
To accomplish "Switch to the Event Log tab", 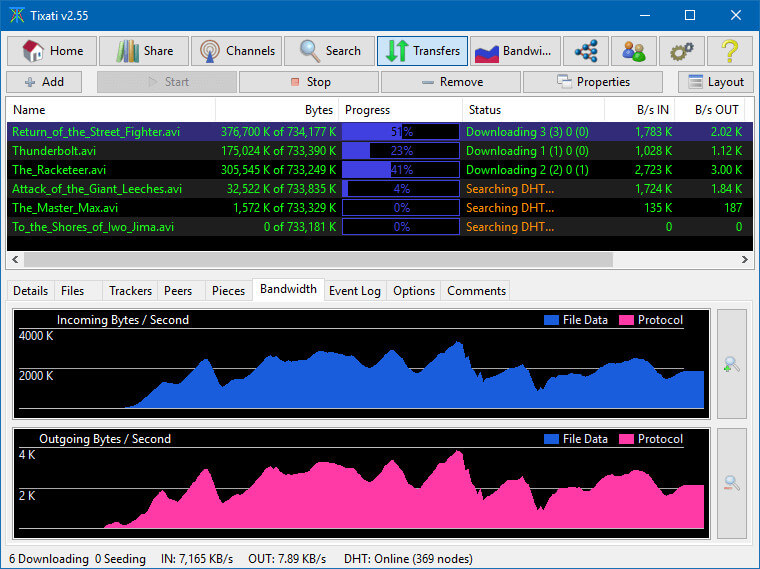I will pyautogui.click(x=355, y=291).
